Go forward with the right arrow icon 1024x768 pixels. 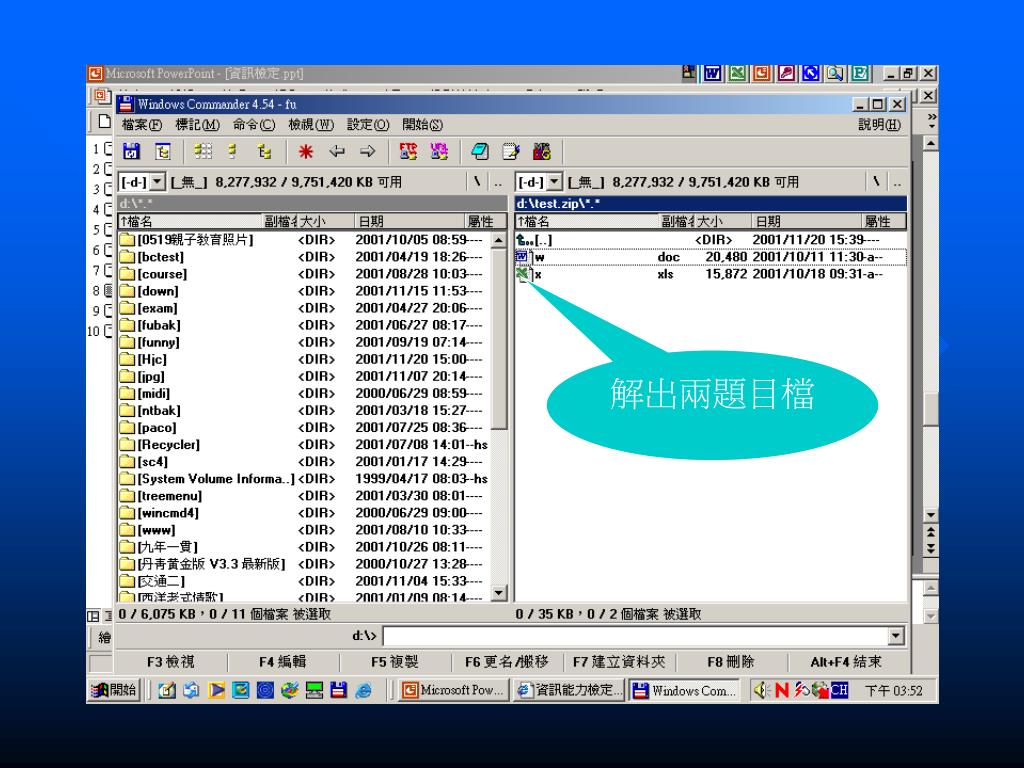coord(368,152)
